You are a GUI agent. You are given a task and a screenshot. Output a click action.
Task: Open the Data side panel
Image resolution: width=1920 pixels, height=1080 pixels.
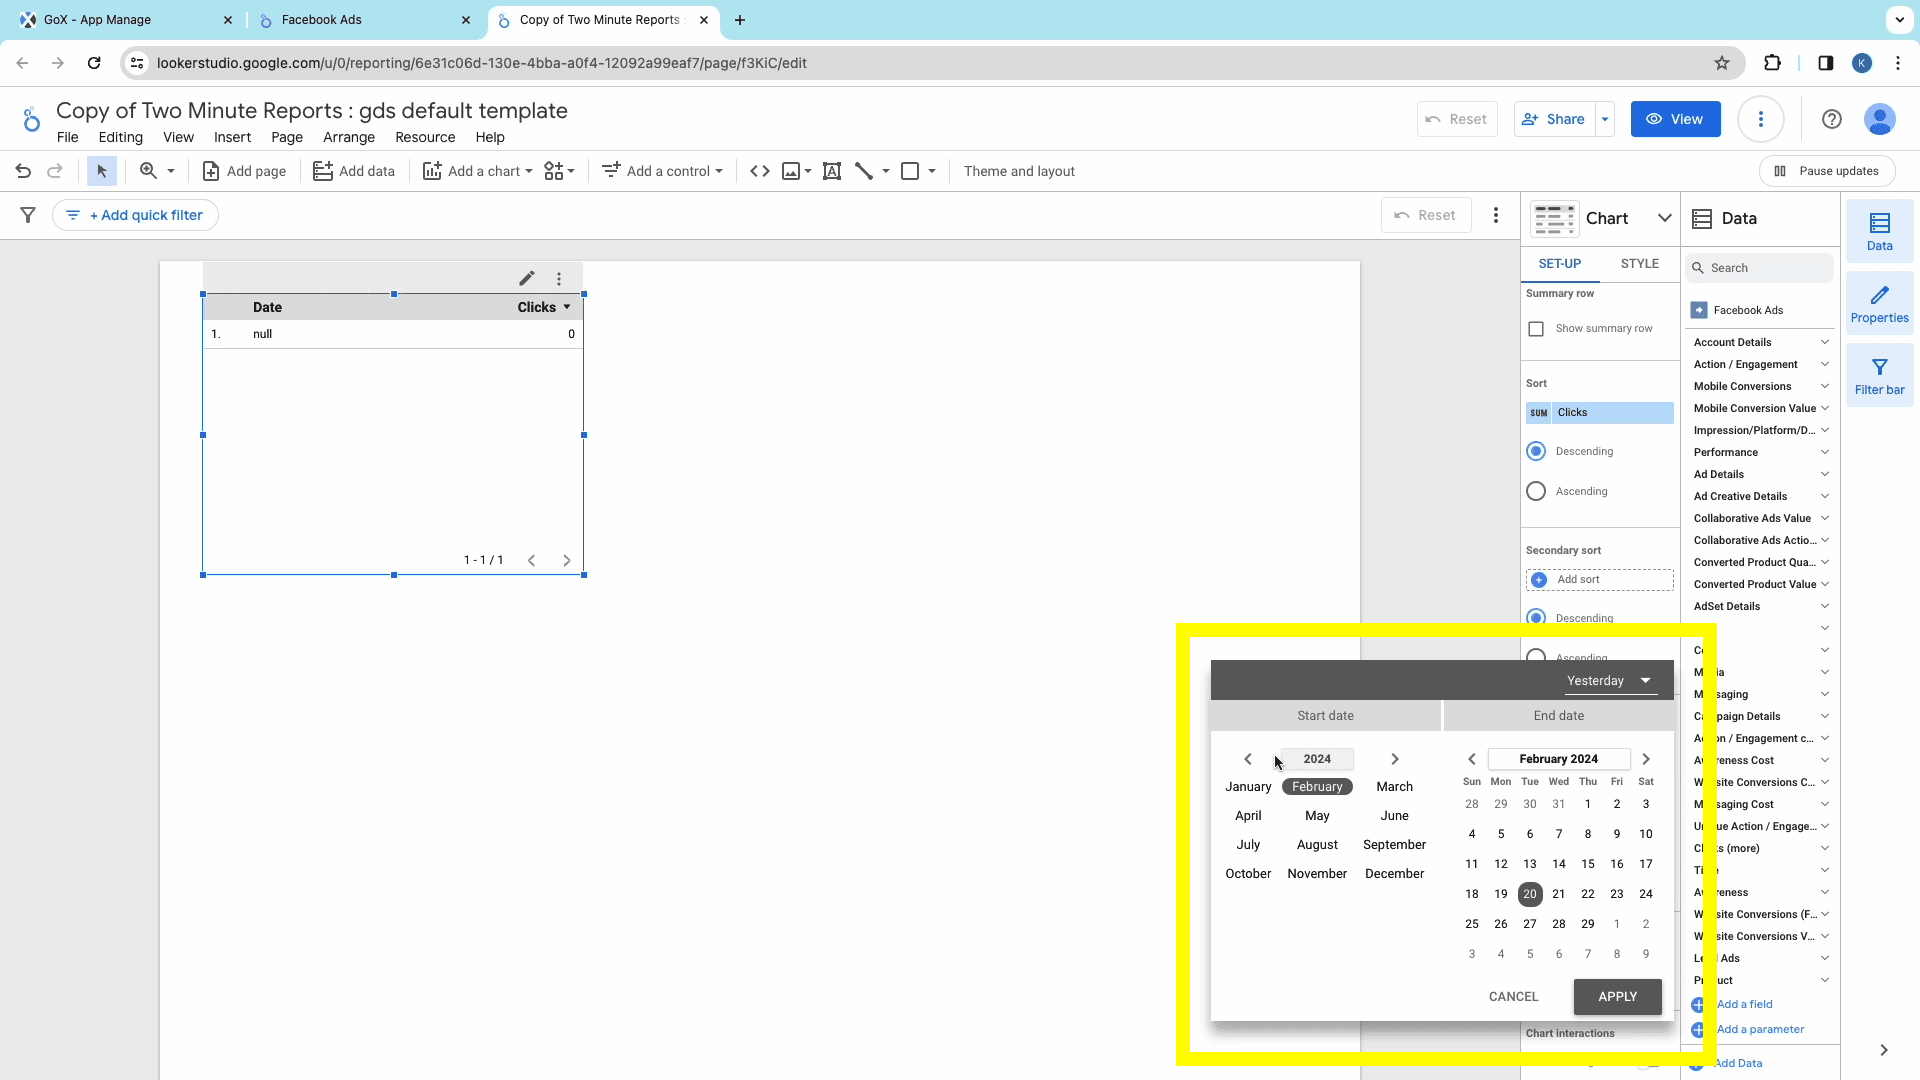click(x=1880, y=231)
